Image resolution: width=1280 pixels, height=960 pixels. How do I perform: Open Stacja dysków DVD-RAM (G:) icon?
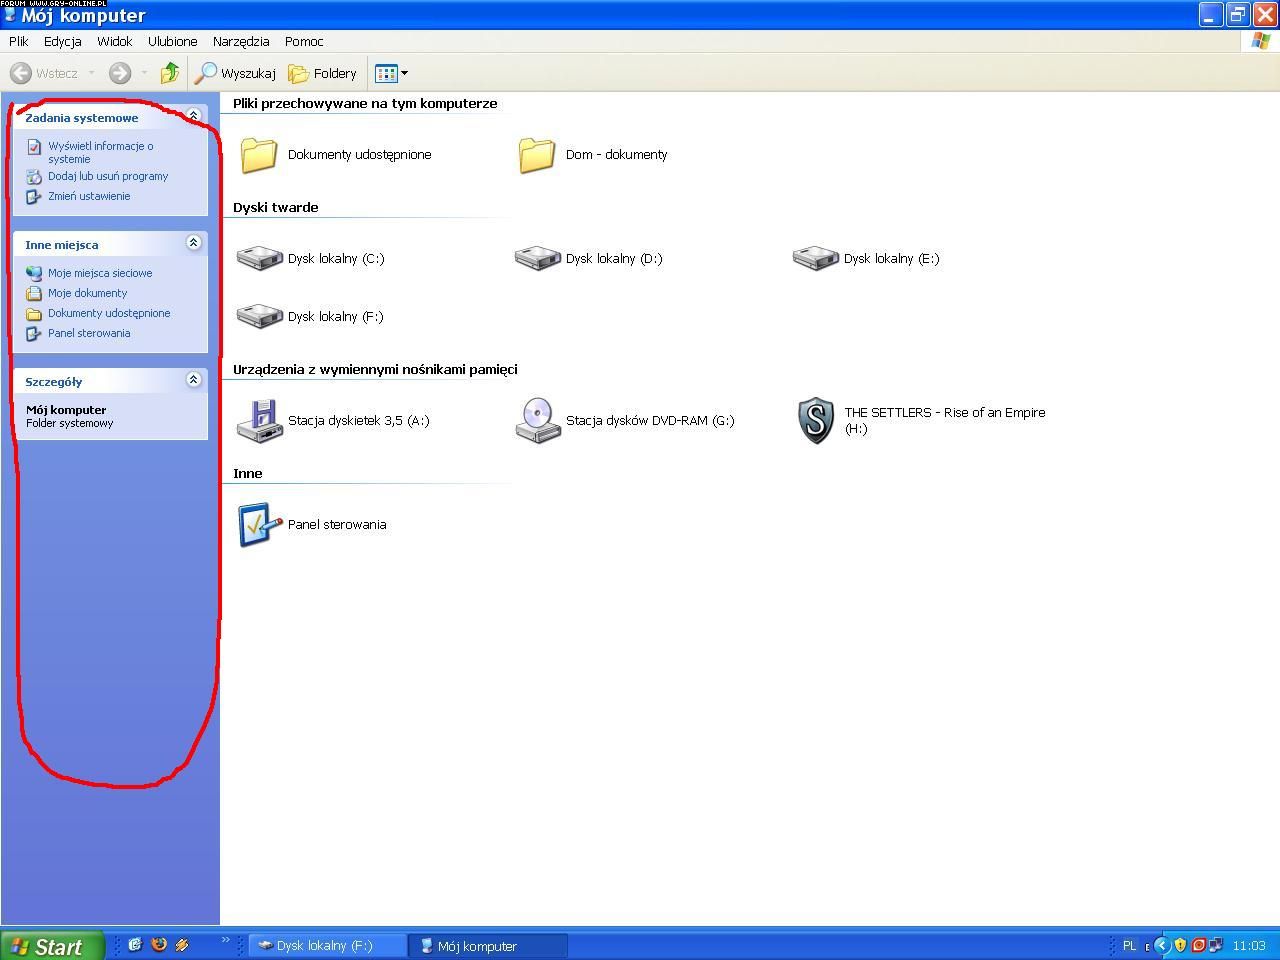click(x=538, y=420)
